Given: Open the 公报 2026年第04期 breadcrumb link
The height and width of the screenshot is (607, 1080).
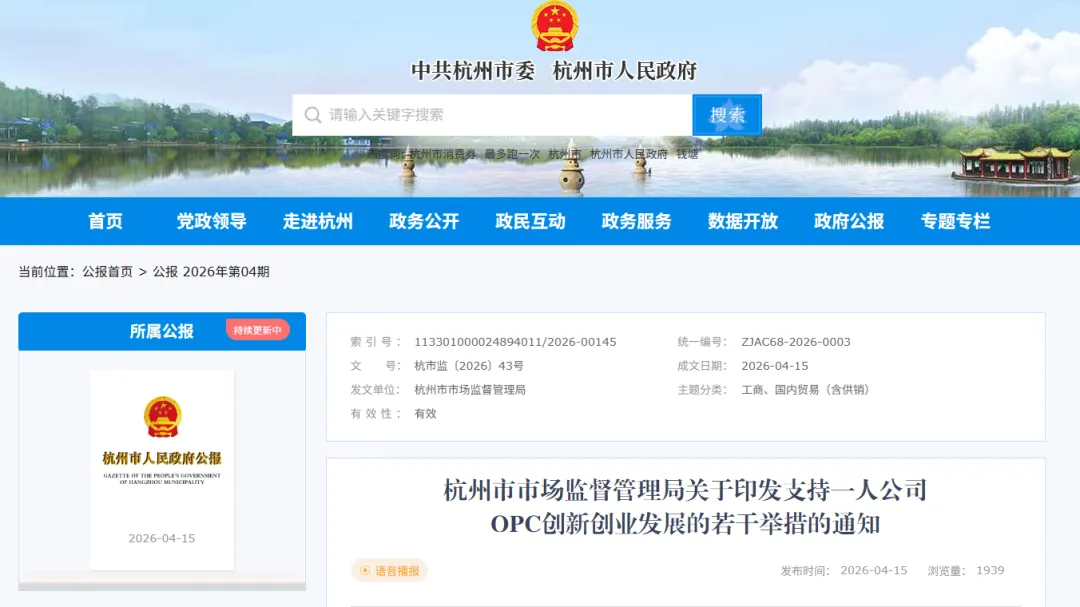Looking at the screenshot, I should click(x=211, y=272).
